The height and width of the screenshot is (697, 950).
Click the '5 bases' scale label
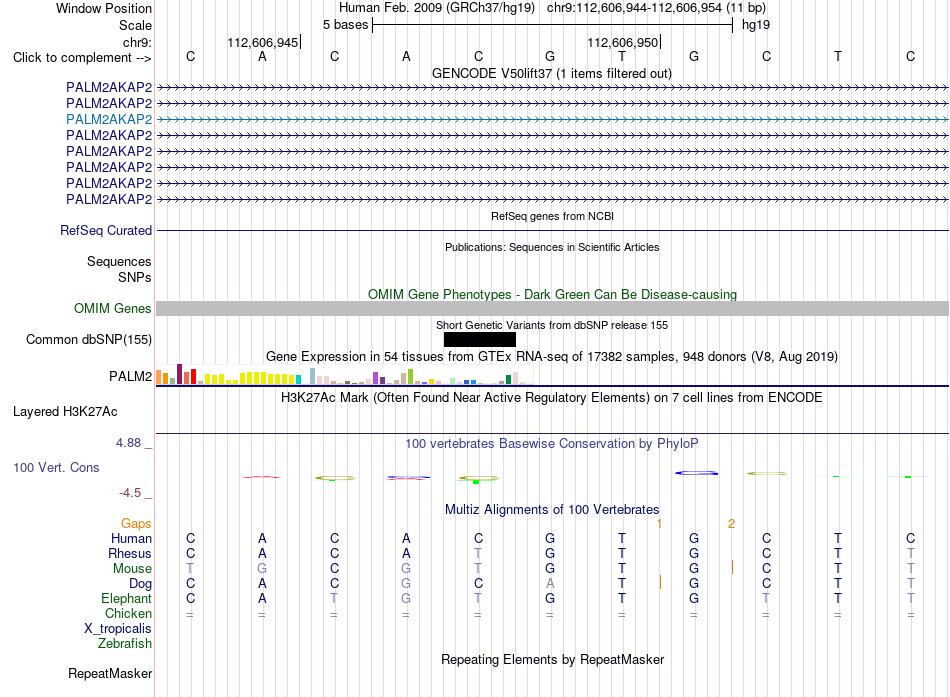pos(345,25)
